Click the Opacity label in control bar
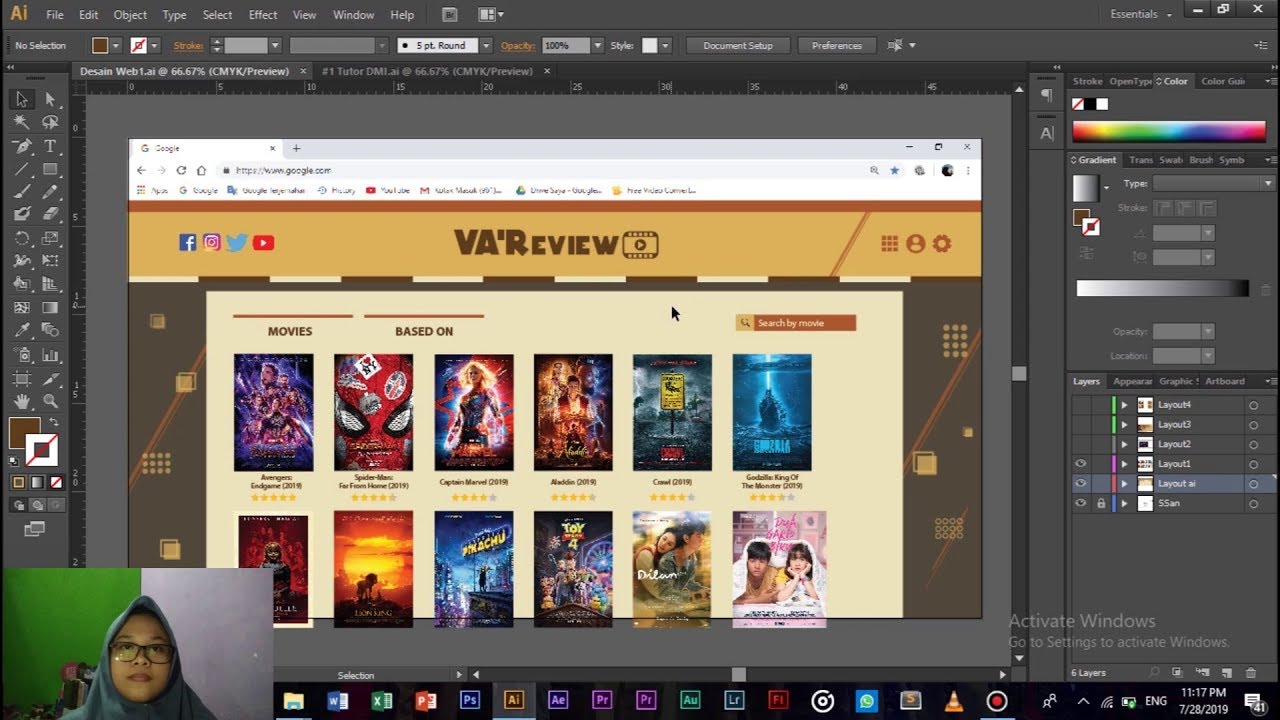Image resolution: width=1280 pixels, height=720 pixels. pyautogui.click(x=518, y=46)
